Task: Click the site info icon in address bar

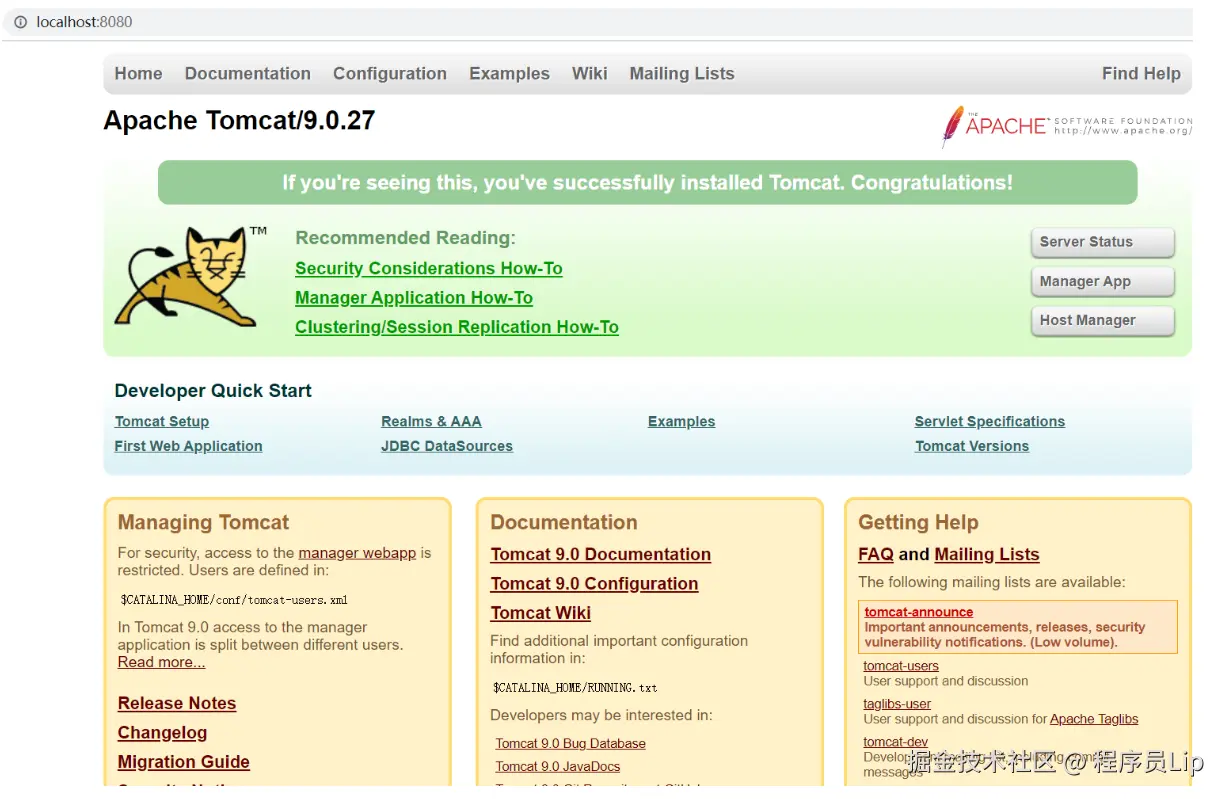Action: pyautogui.click(x=20, y=22)
